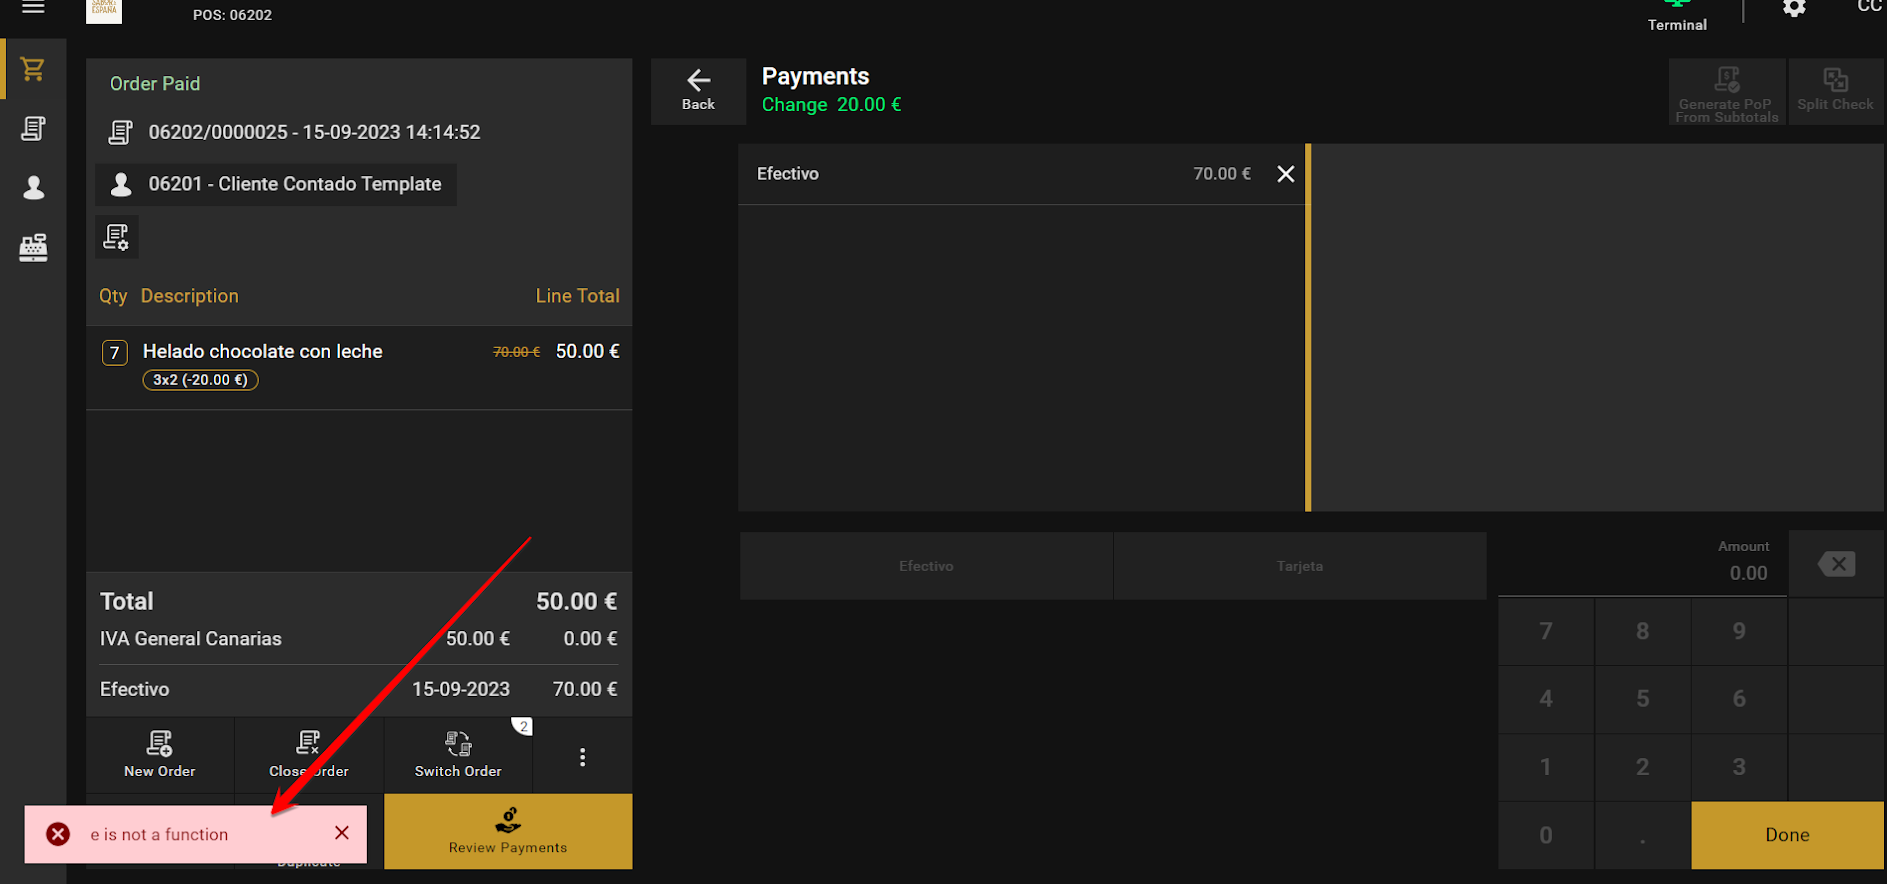Click the Order Paid status label
Image resolution: width=1887 pixels, height=884 pixels.
coord(155,84)
